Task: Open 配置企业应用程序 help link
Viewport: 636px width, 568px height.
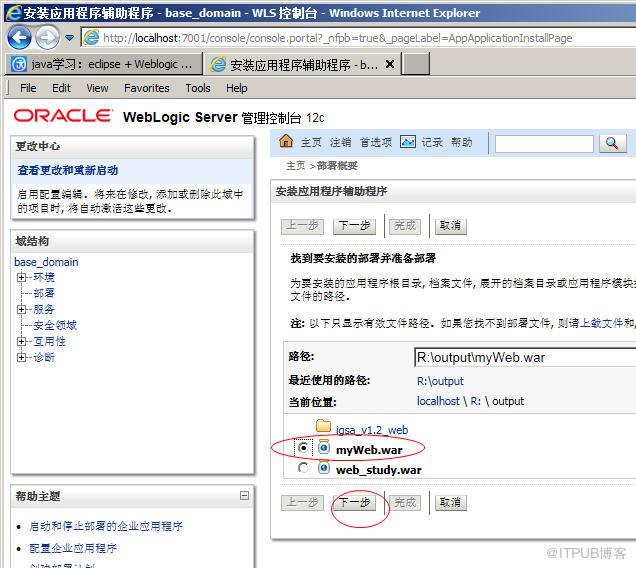Action: click(73, 548)
